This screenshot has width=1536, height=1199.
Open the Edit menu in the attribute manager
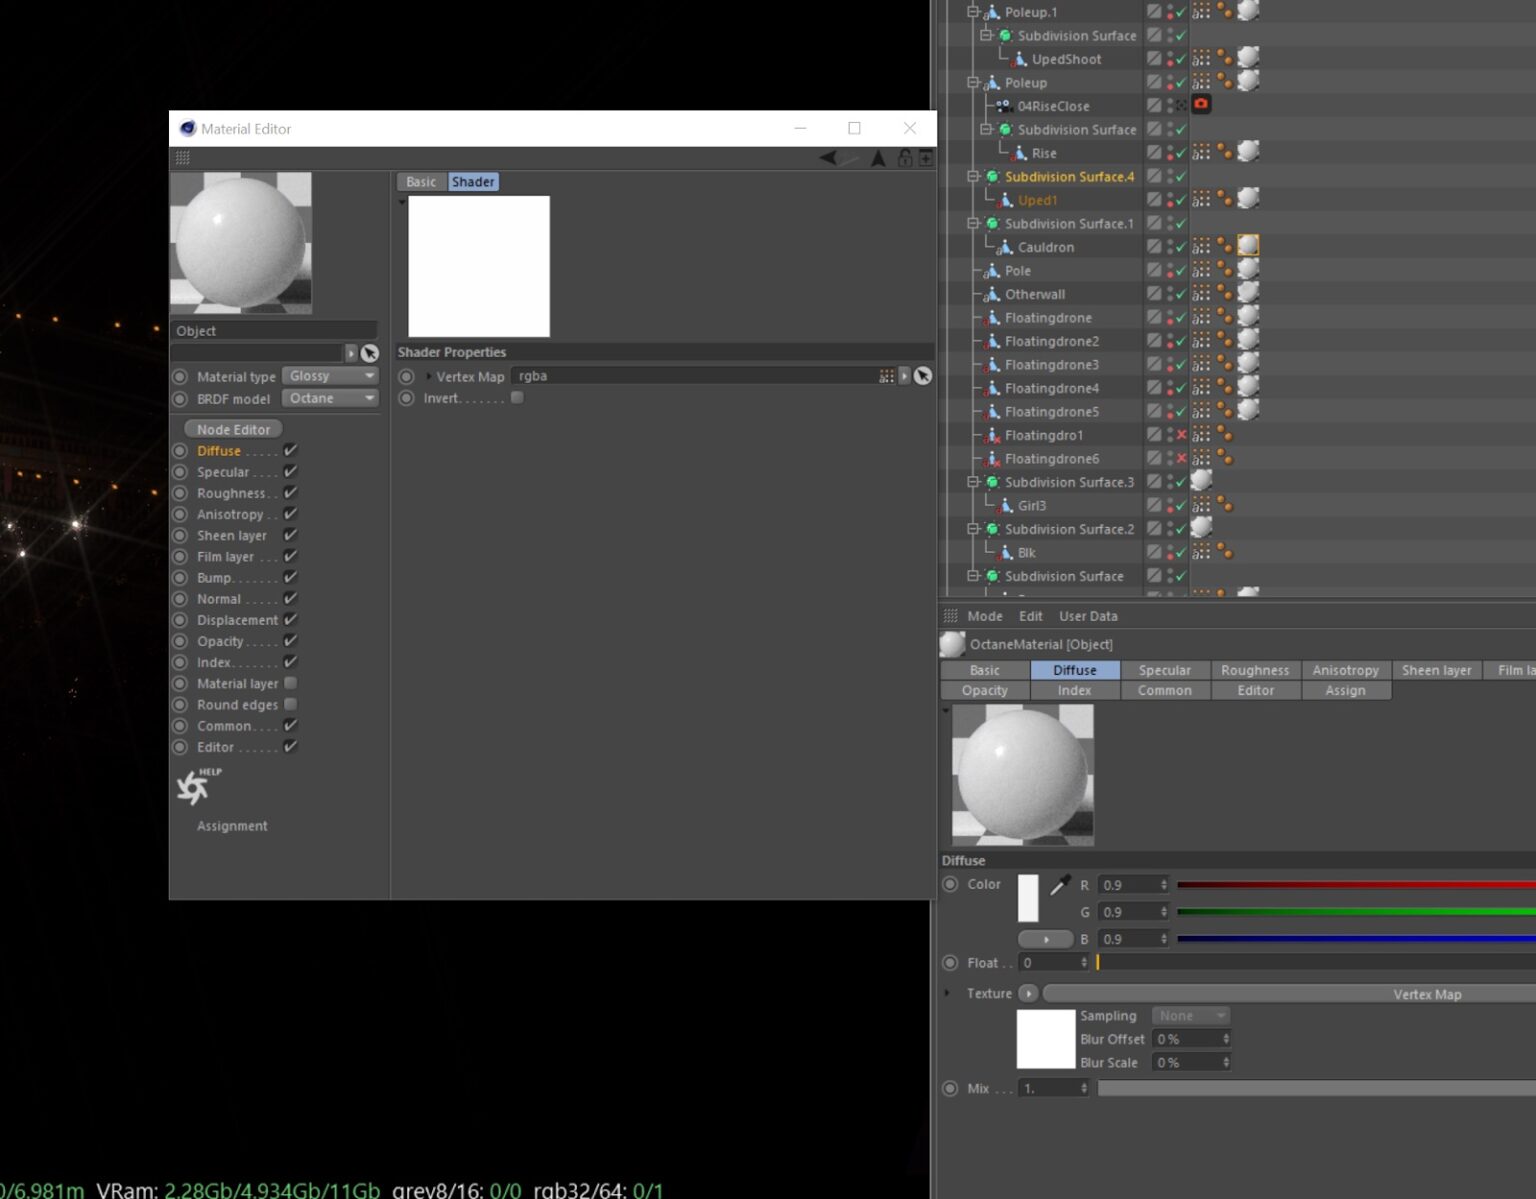pyautogui.click(x=1030, y=616)
